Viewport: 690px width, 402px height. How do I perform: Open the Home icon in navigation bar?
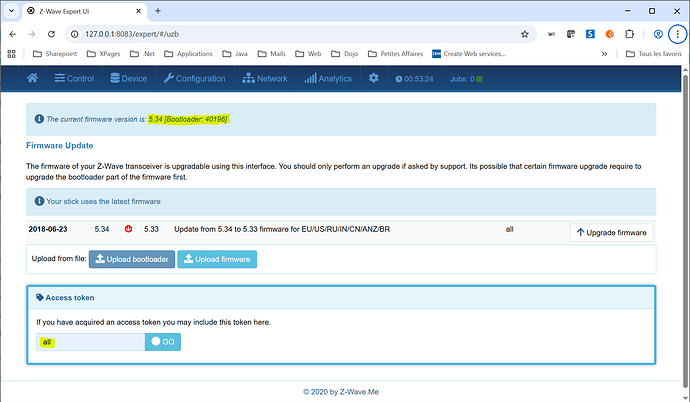coord(32,78)
